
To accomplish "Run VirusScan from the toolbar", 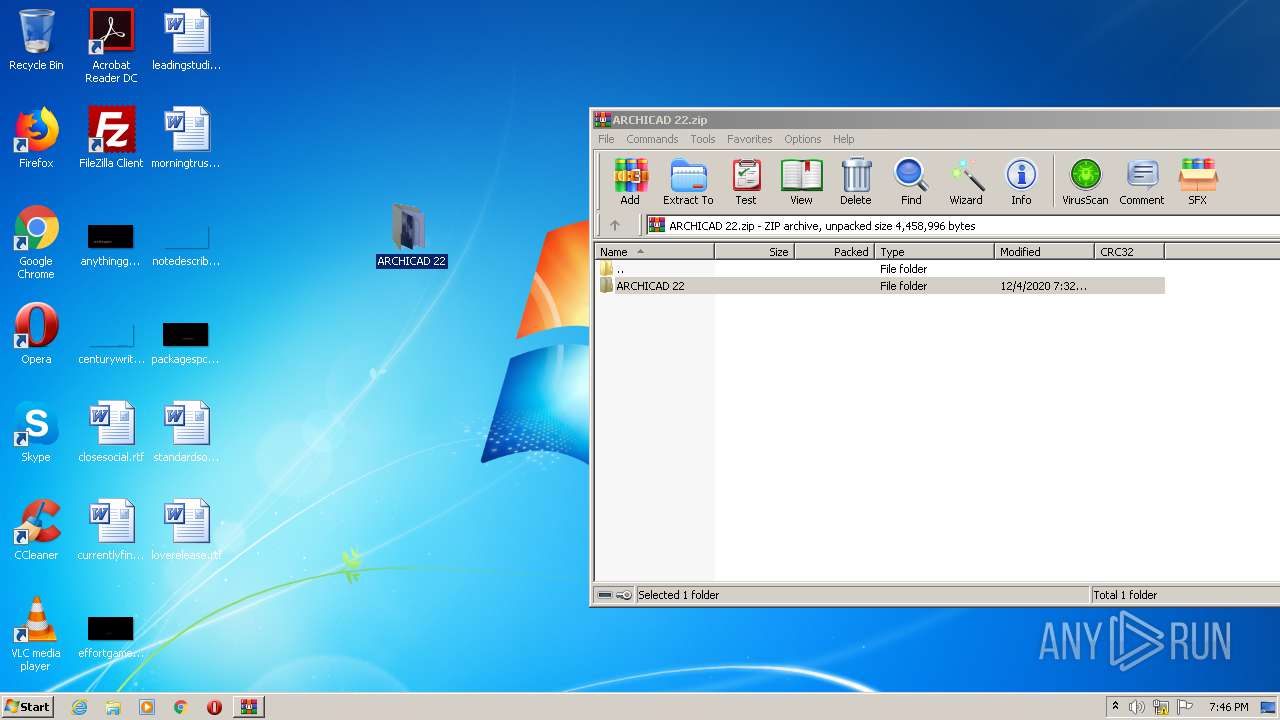I will tap(1085, 182).
